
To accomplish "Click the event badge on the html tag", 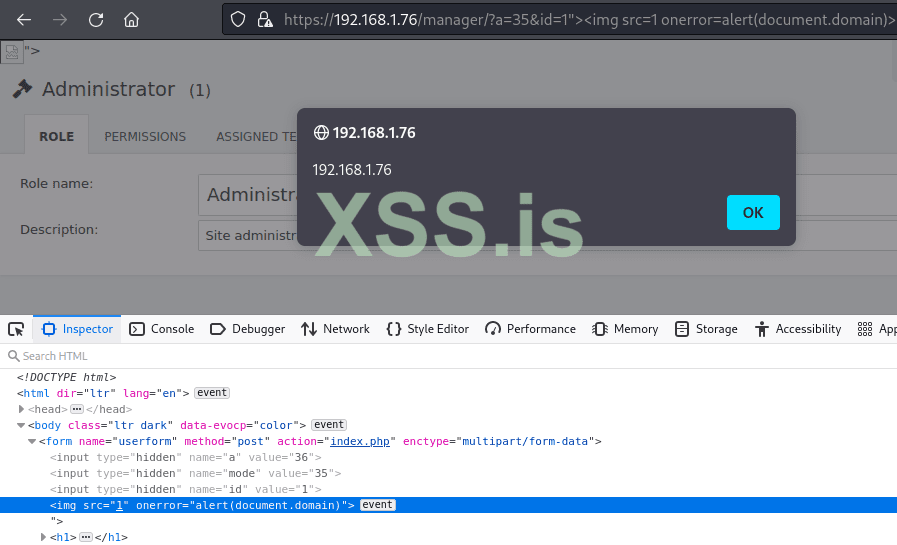I will [212, 393].
